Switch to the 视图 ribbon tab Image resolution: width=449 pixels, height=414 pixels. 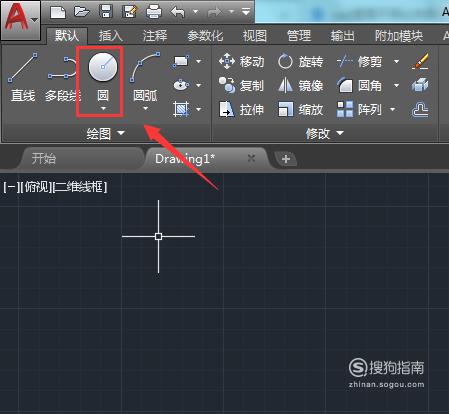tap(255, 35)
